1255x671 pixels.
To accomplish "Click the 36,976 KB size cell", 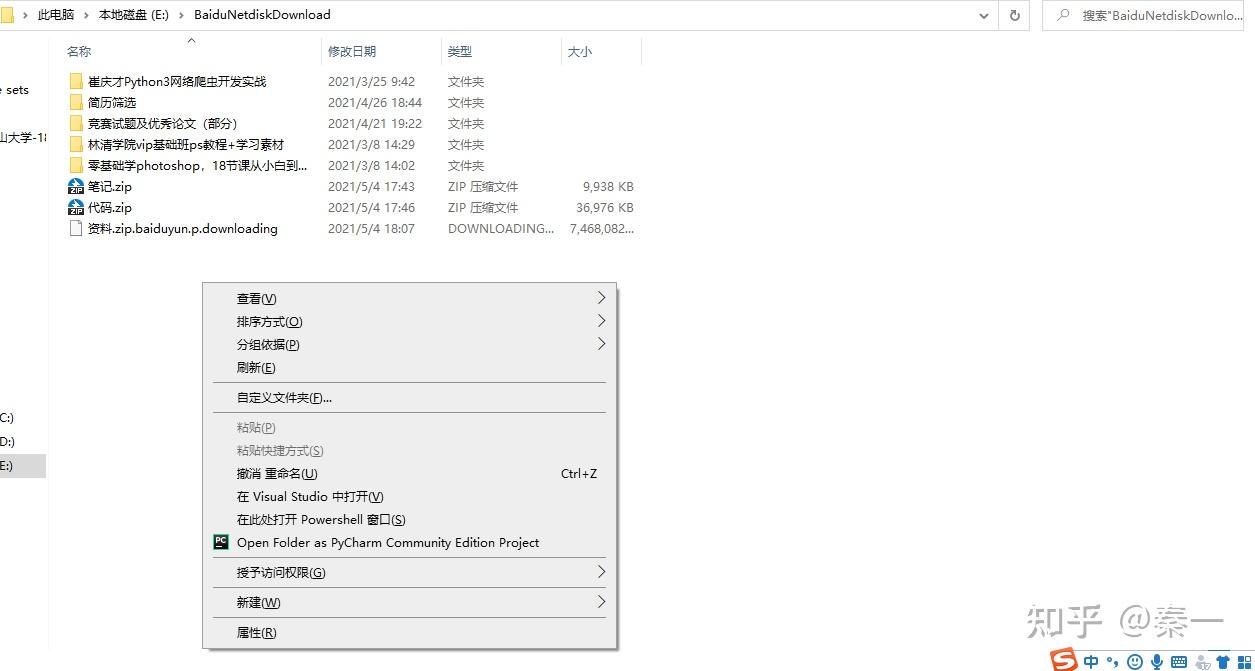I will 605,207.
